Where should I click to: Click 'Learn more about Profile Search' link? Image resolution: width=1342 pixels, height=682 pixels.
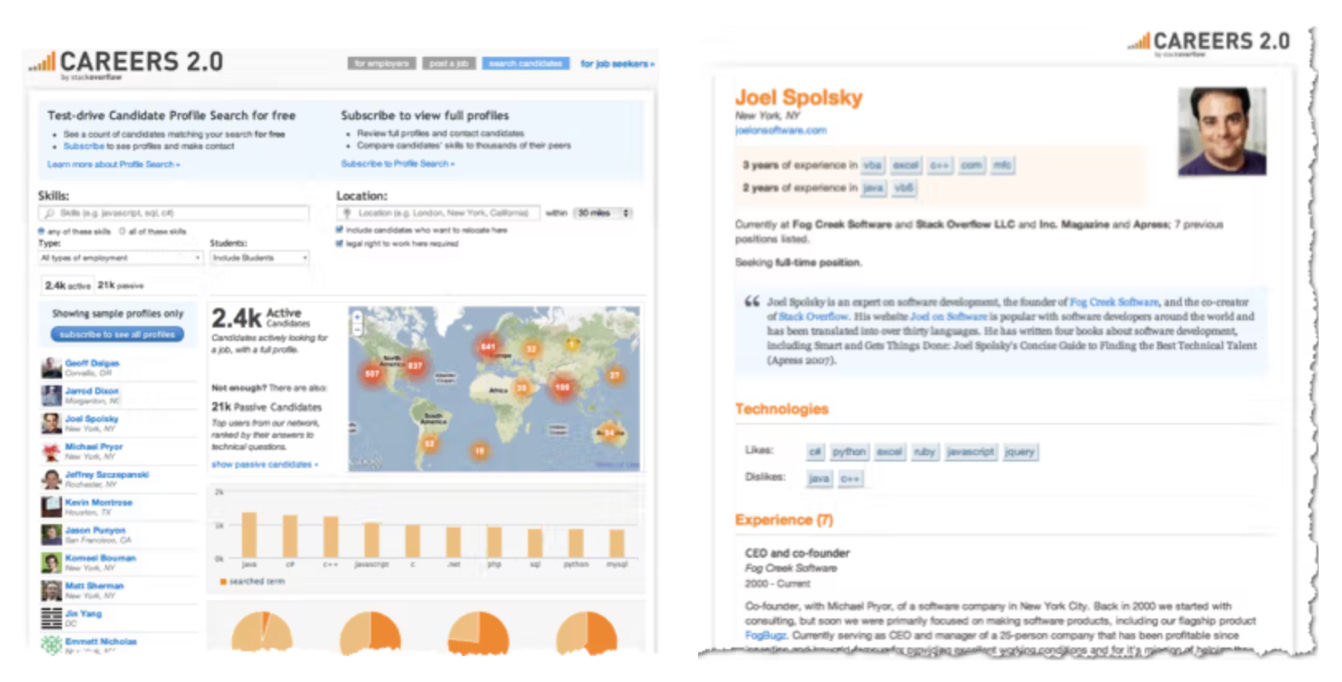pos(114,164)
